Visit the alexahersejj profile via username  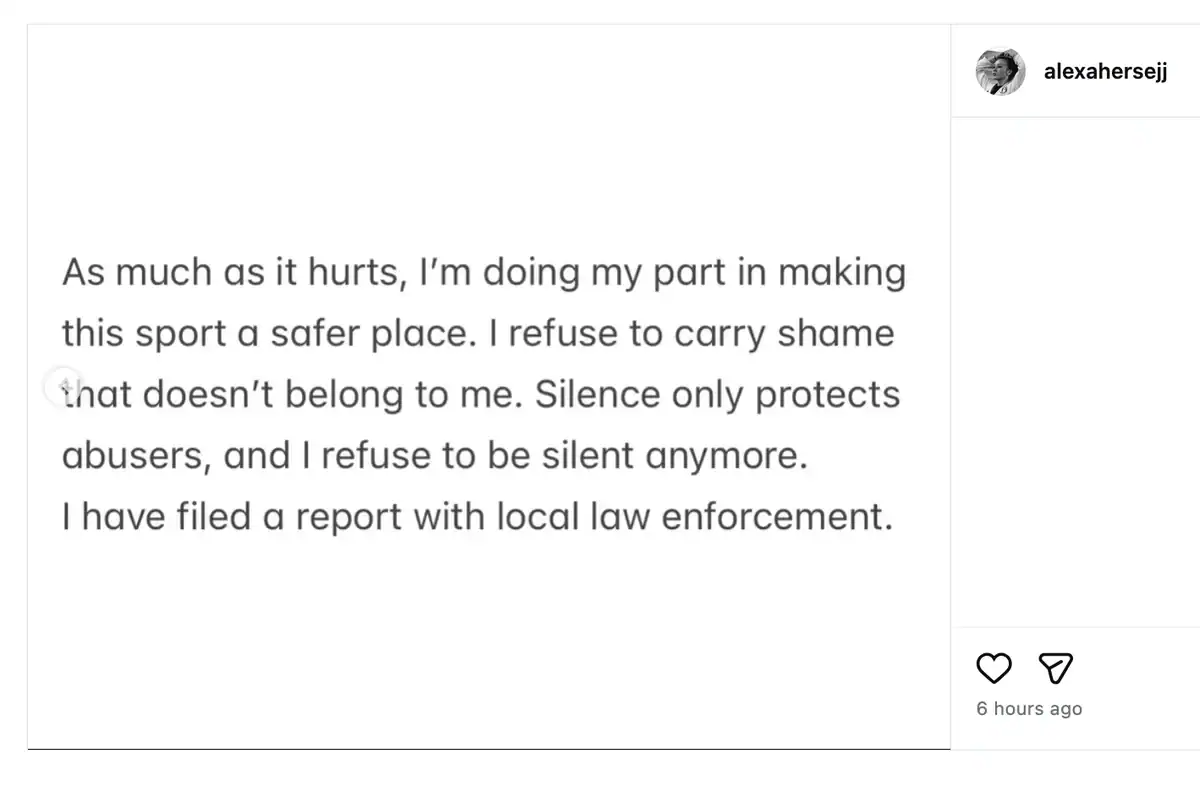click(1105, 72)
